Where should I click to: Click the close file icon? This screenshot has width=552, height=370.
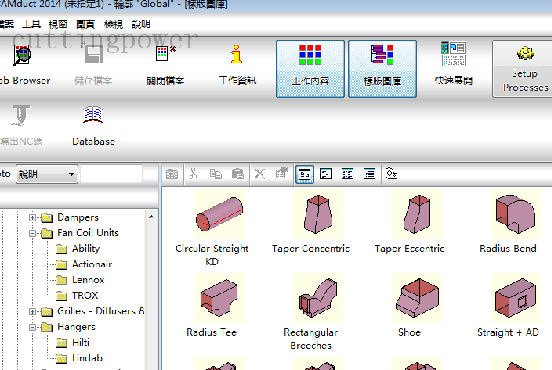165,54
